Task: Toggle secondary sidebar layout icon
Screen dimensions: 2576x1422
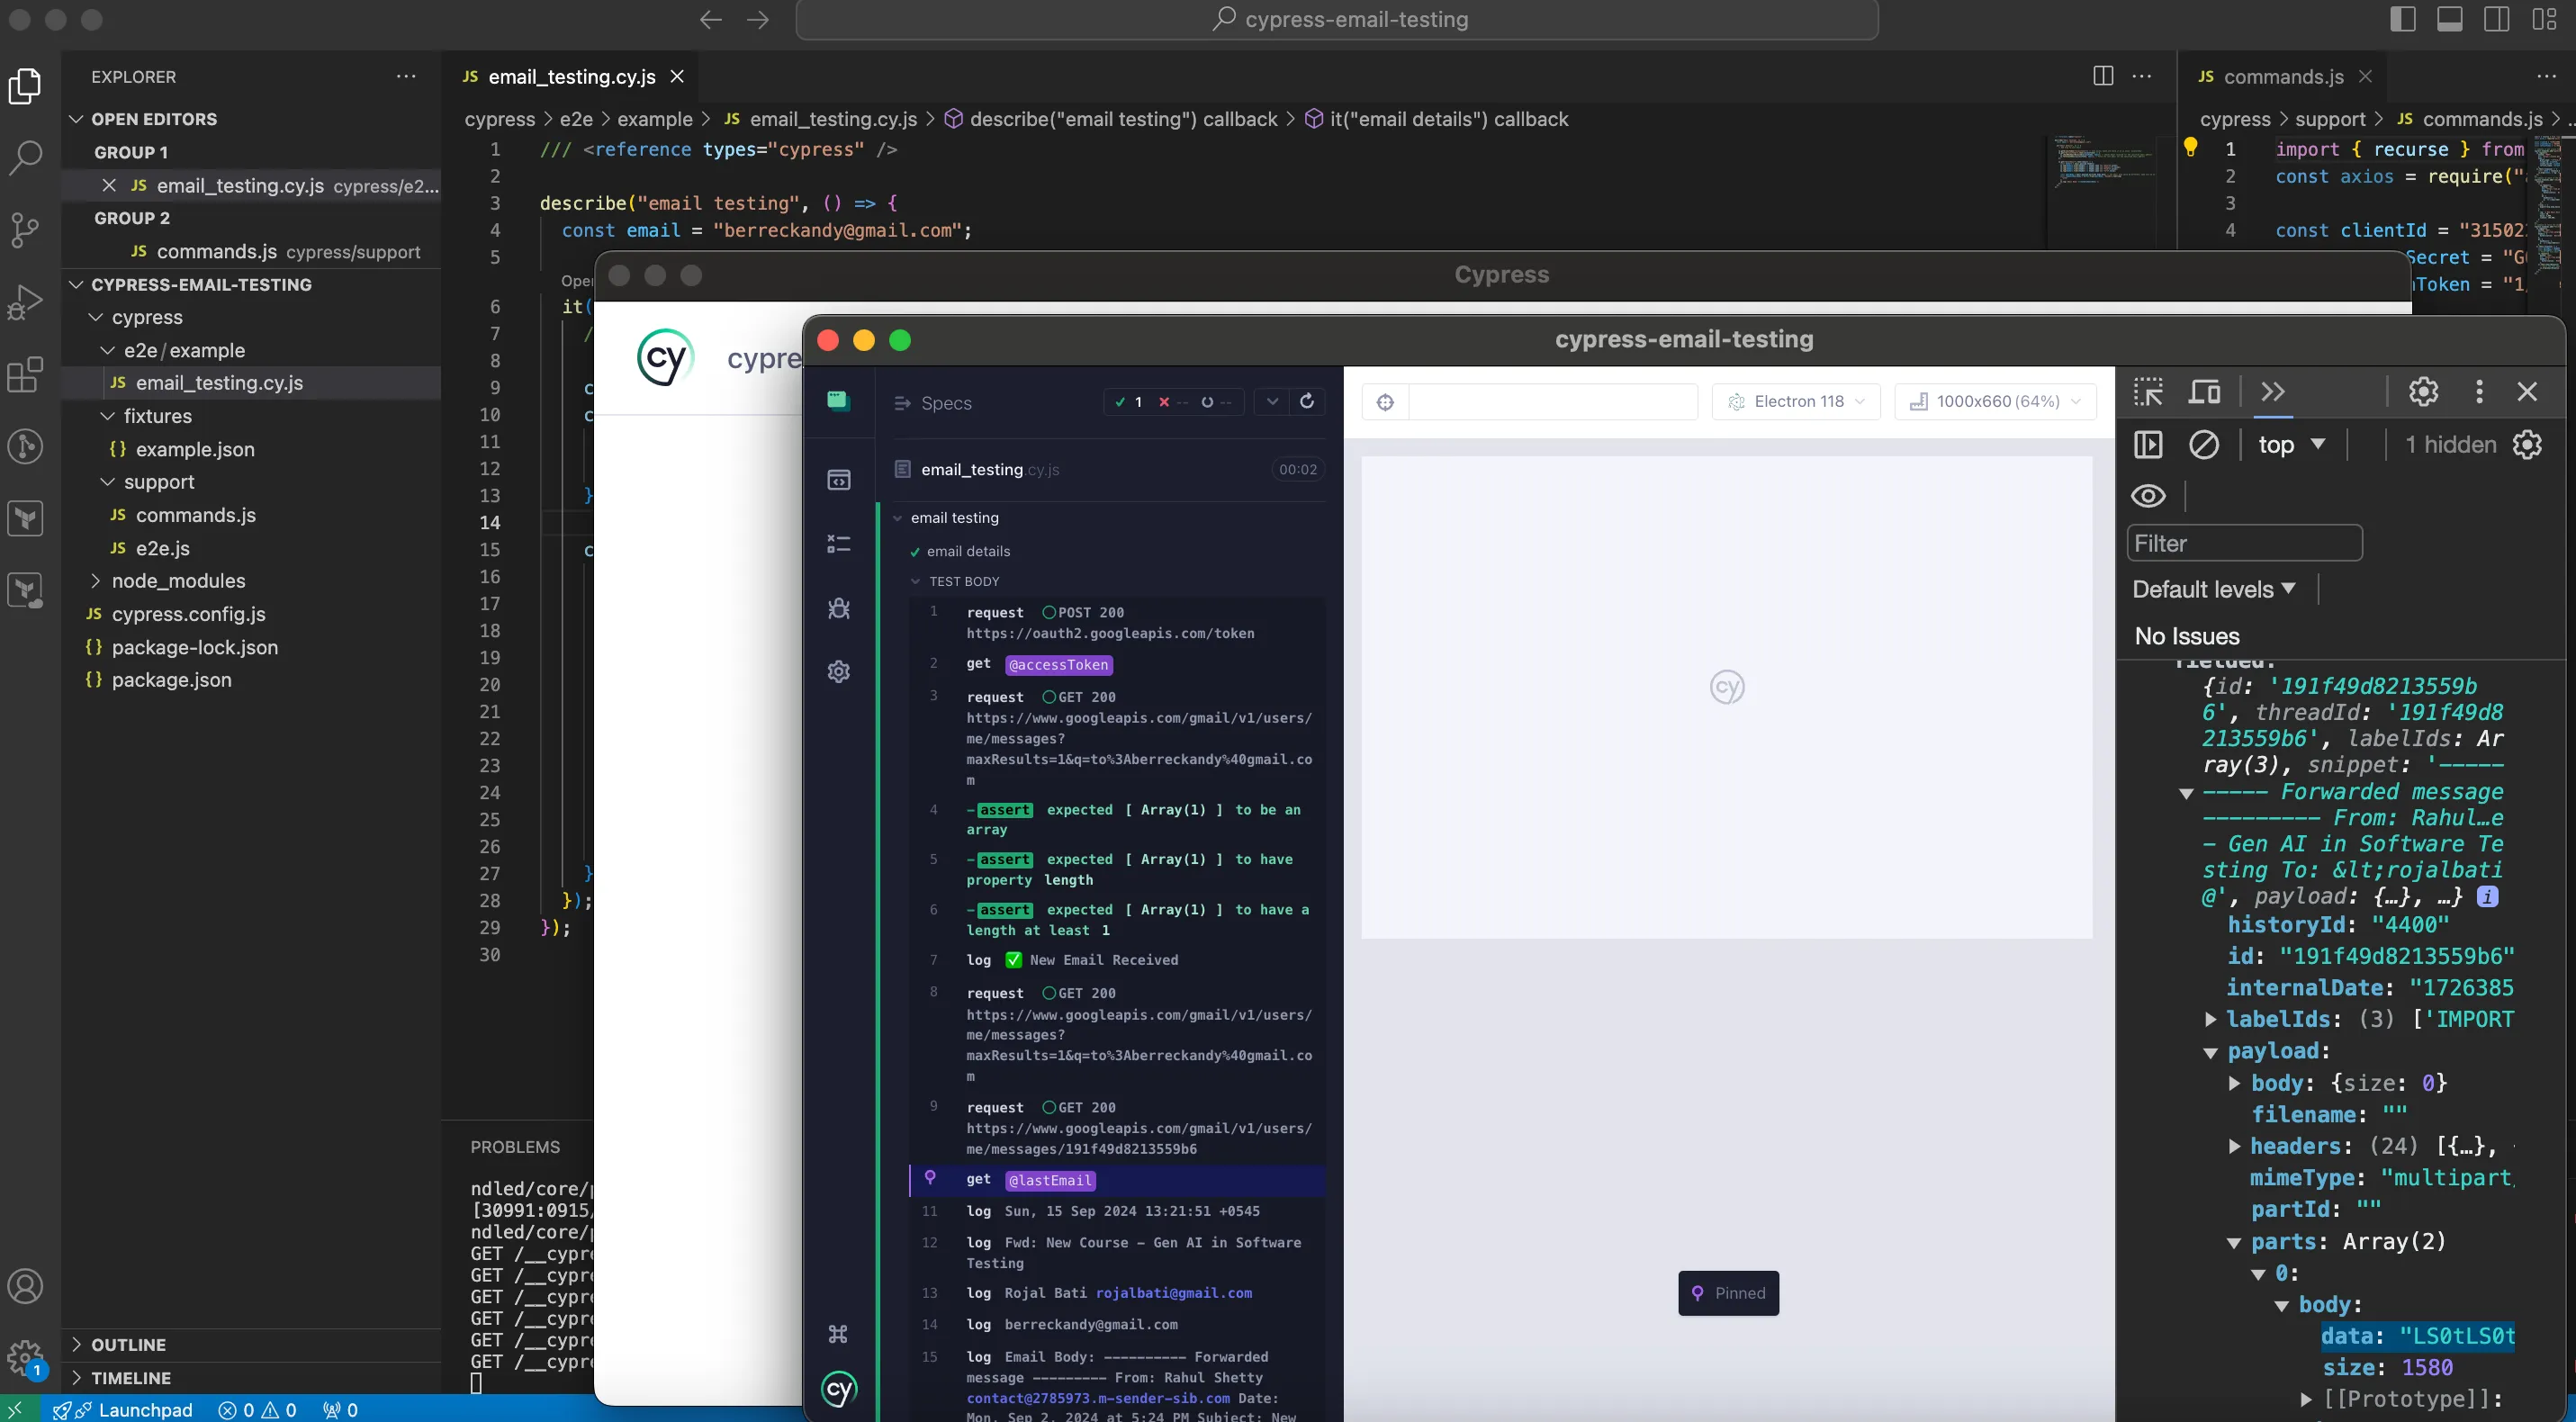Action: point(2497,20)
